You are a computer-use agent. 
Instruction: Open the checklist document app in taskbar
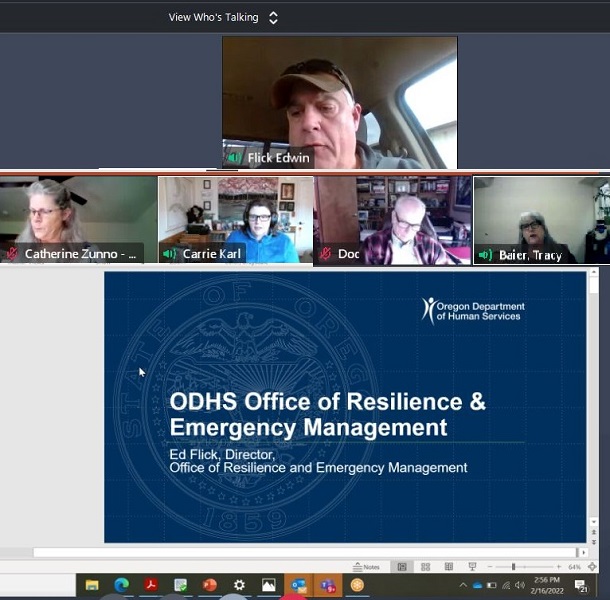(180, 585)
